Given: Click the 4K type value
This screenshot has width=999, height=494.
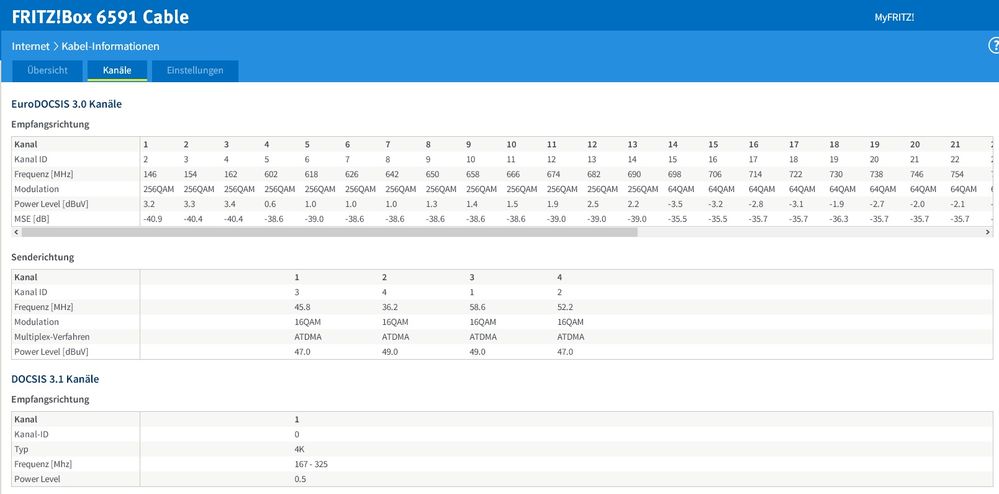Looking at the screenshot, I should click(299, 449).
